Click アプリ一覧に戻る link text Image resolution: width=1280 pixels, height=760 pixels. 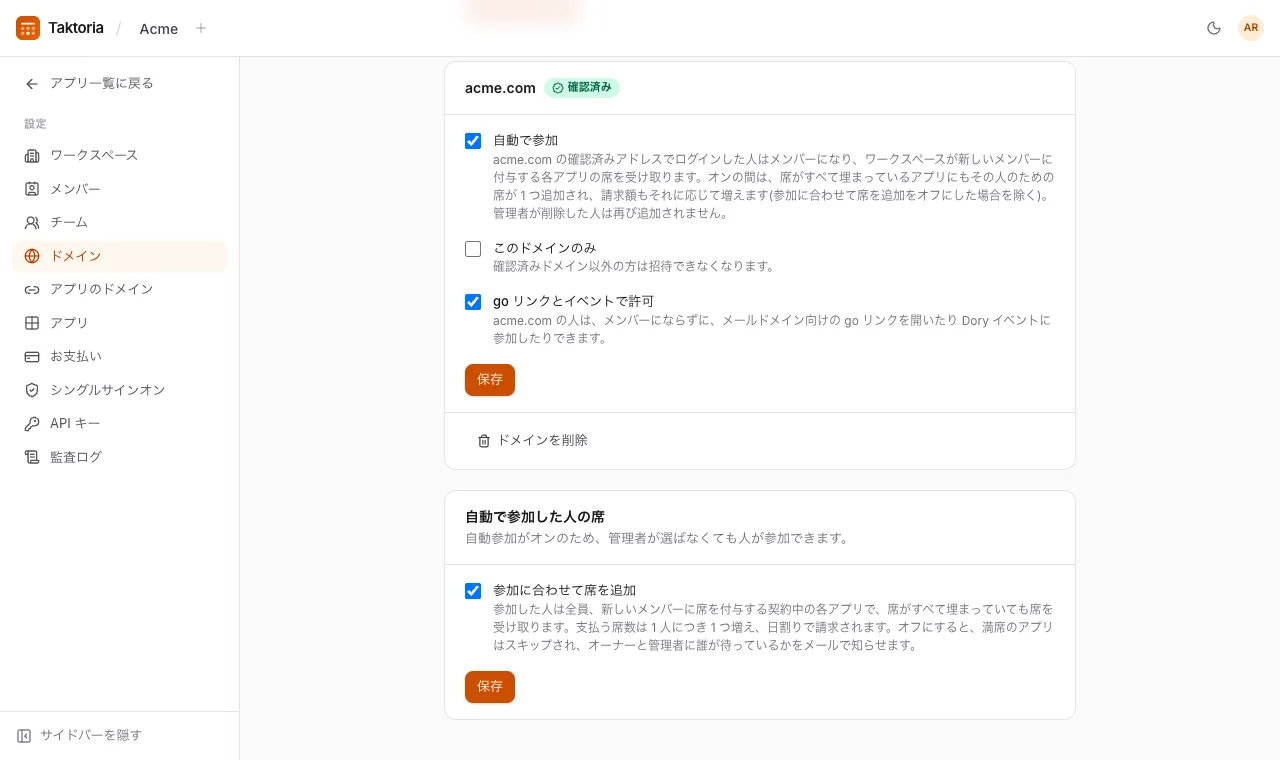click(x=102, y=84)
